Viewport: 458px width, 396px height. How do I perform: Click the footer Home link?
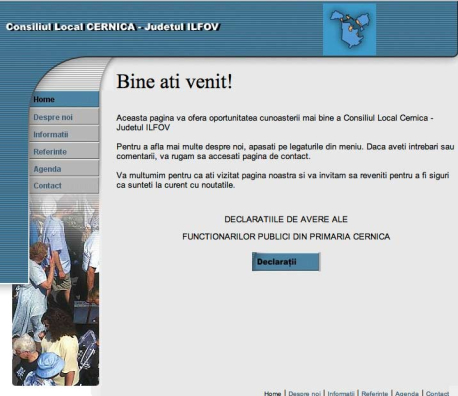pyautogui.click(x=272, y=393)
